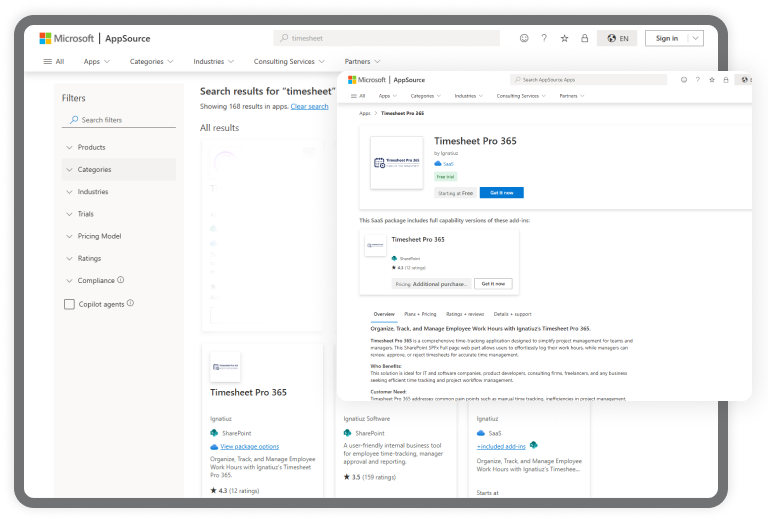Viewport: 768px width, 523px height.
Task: Switch to Details + support tab
Action: click(x=512, y=314)
